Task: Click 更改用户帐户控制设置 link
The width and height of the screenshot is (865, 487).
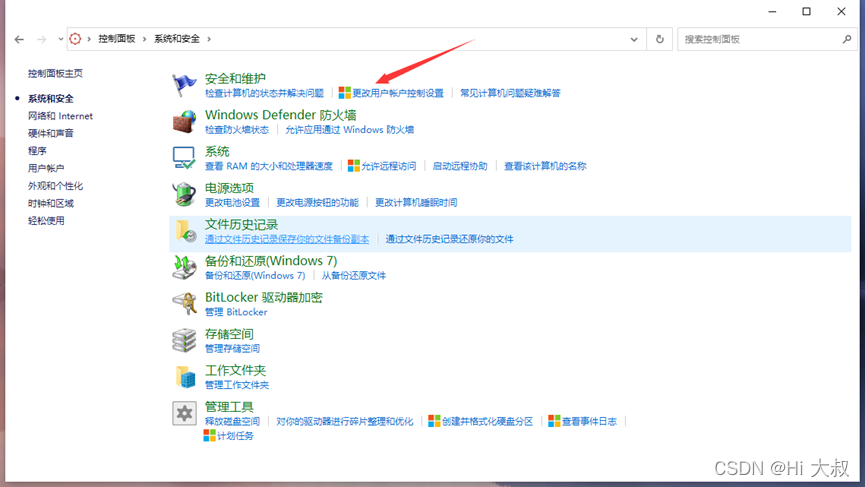Action: click(398, 93)
